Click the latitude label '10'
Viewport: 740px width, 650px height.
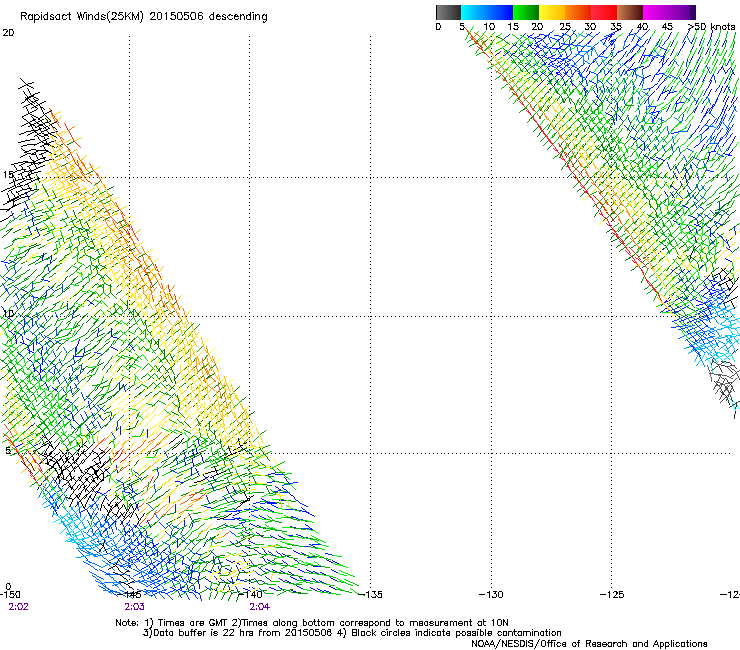pyautogui.click(x=8, y=314)
